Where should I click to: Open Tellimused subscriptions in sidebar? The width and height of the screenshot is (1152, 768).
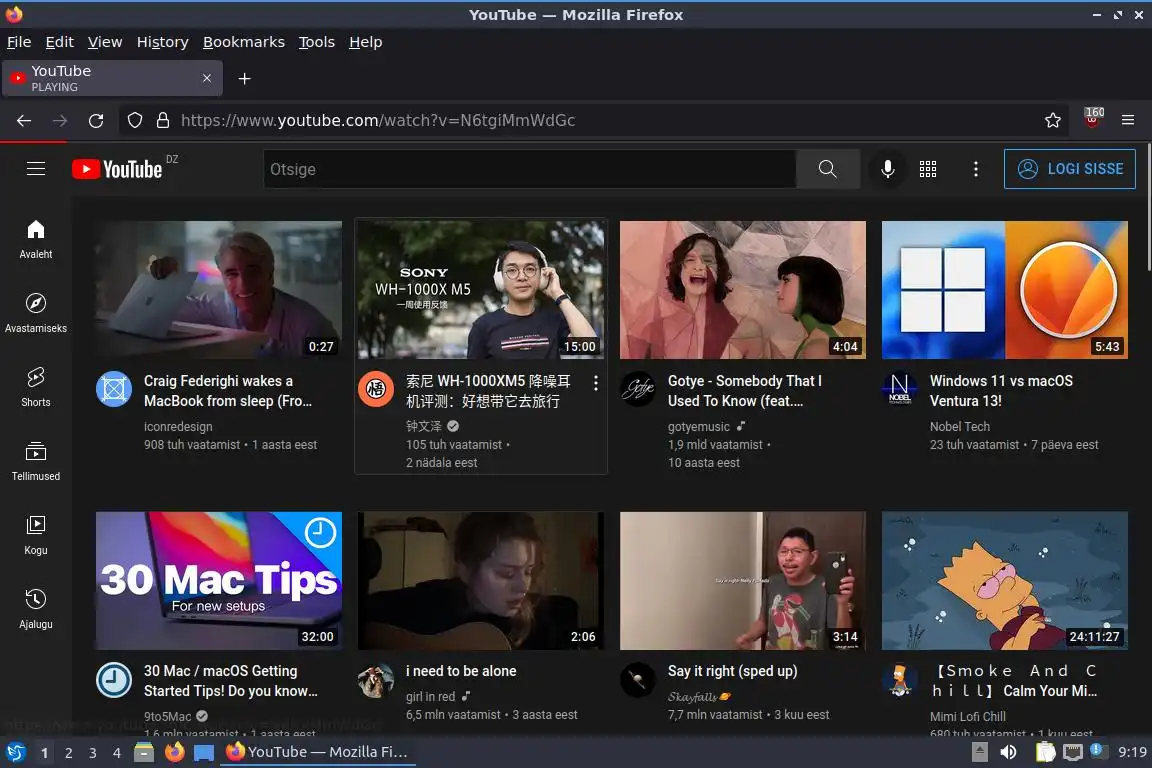36,462
